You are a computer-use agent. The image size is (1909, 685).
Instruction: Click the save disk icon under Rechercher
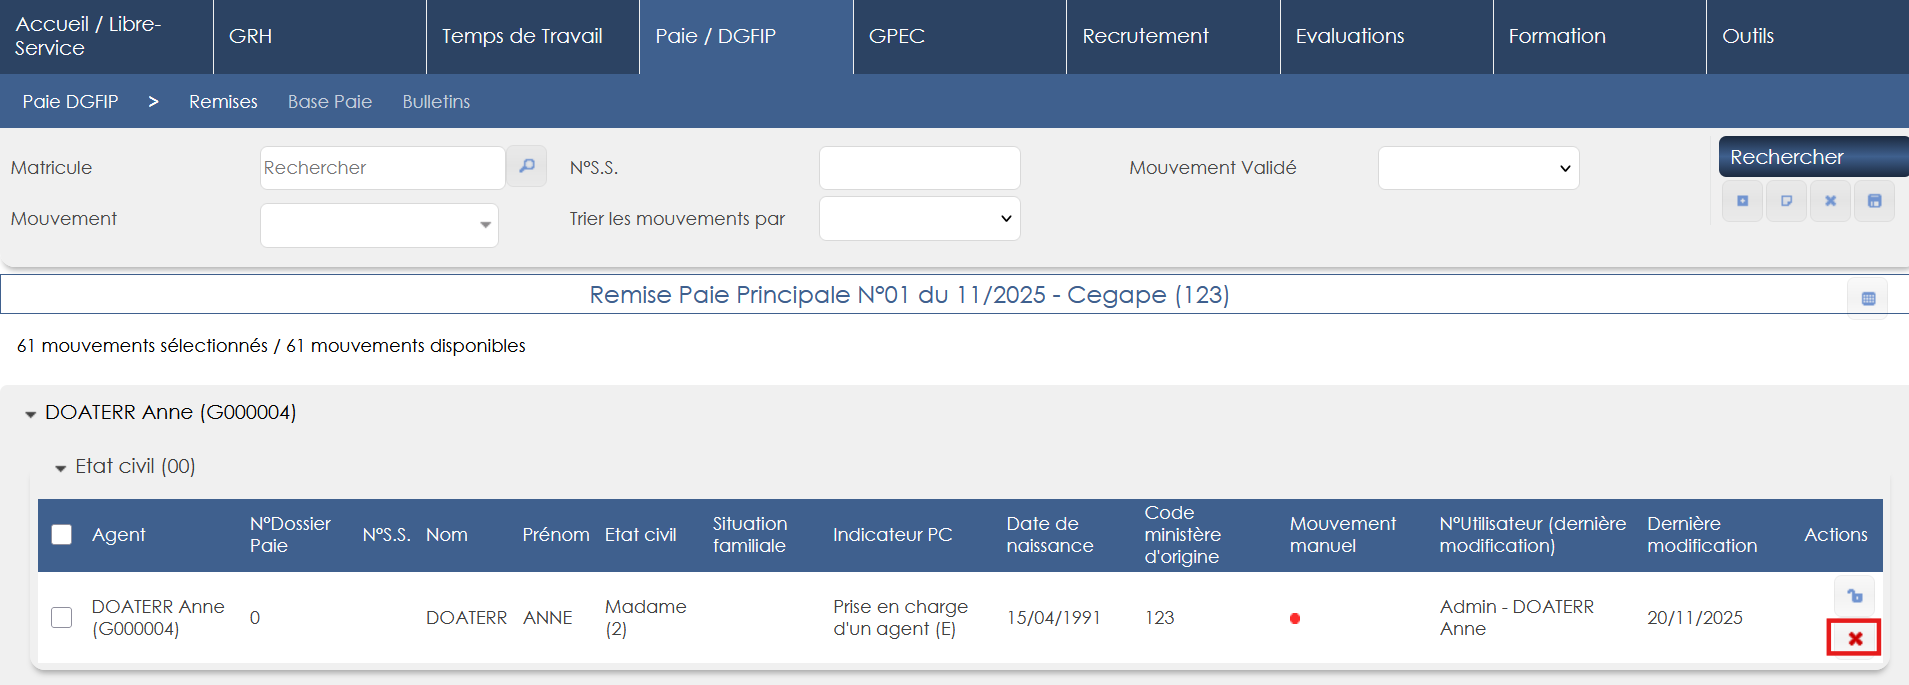click(1874, 201)
